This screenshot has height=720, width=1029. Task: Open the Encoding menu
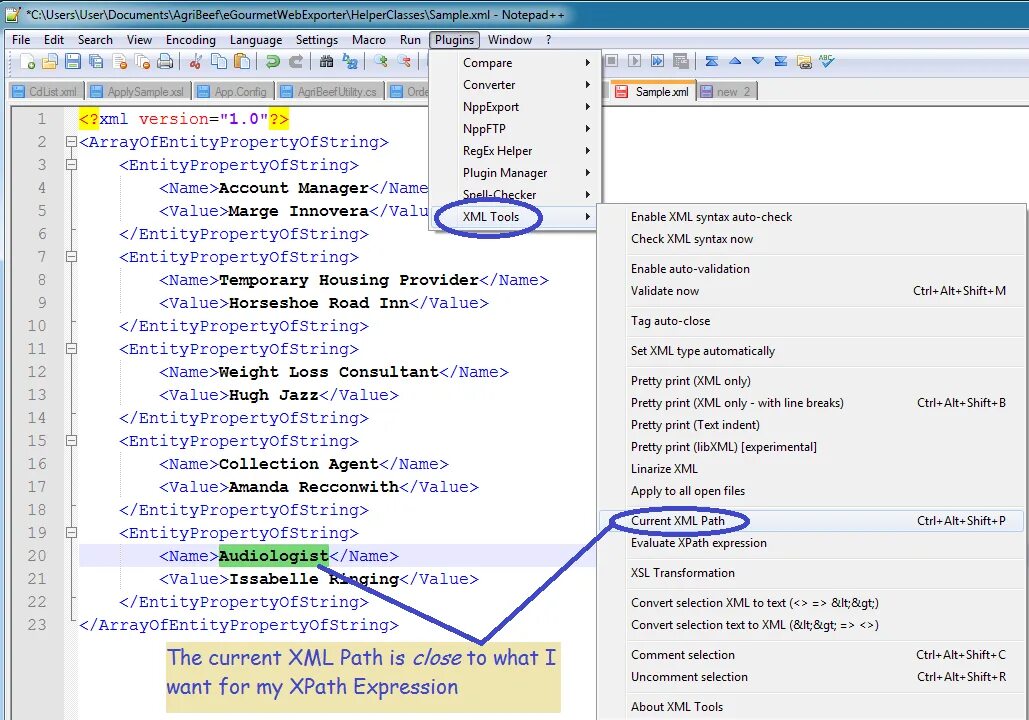(190, 40)
